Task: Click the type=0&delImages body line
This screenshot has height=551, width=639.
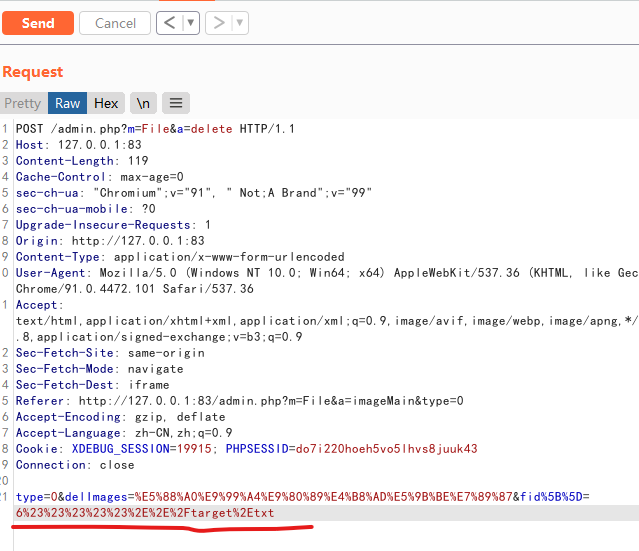Action: click(302, 497)
